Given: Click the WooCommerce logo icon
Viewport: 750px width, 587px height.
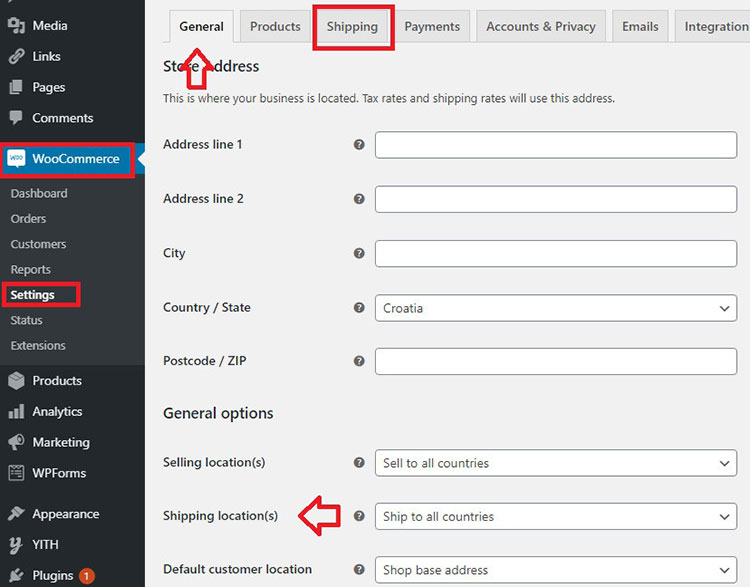Looking at the screenshot, I should tap(16, 159).
